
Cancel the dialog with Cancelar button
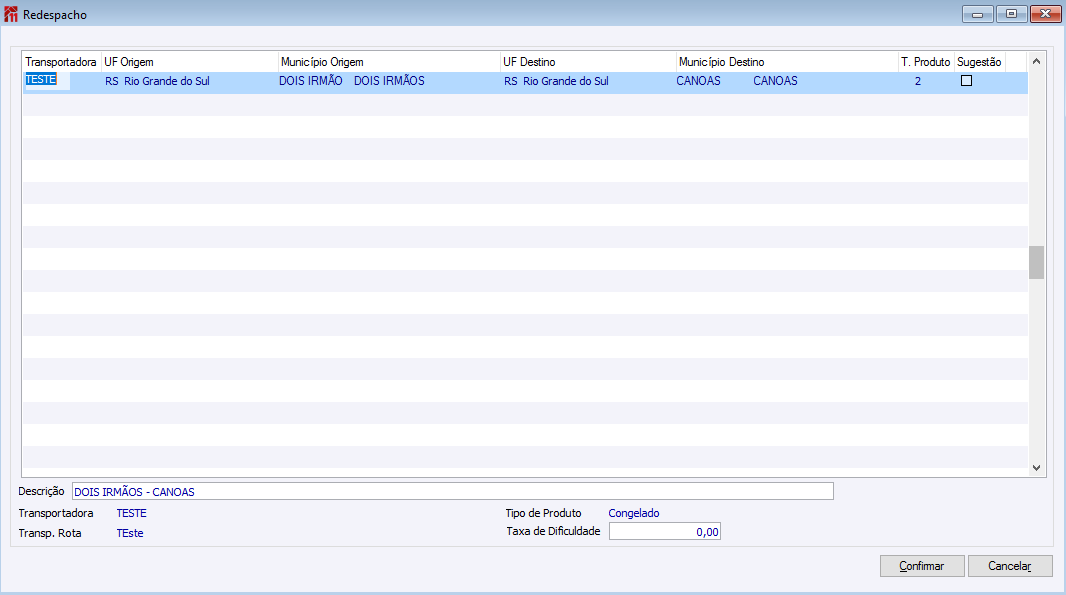(1010, 566)
